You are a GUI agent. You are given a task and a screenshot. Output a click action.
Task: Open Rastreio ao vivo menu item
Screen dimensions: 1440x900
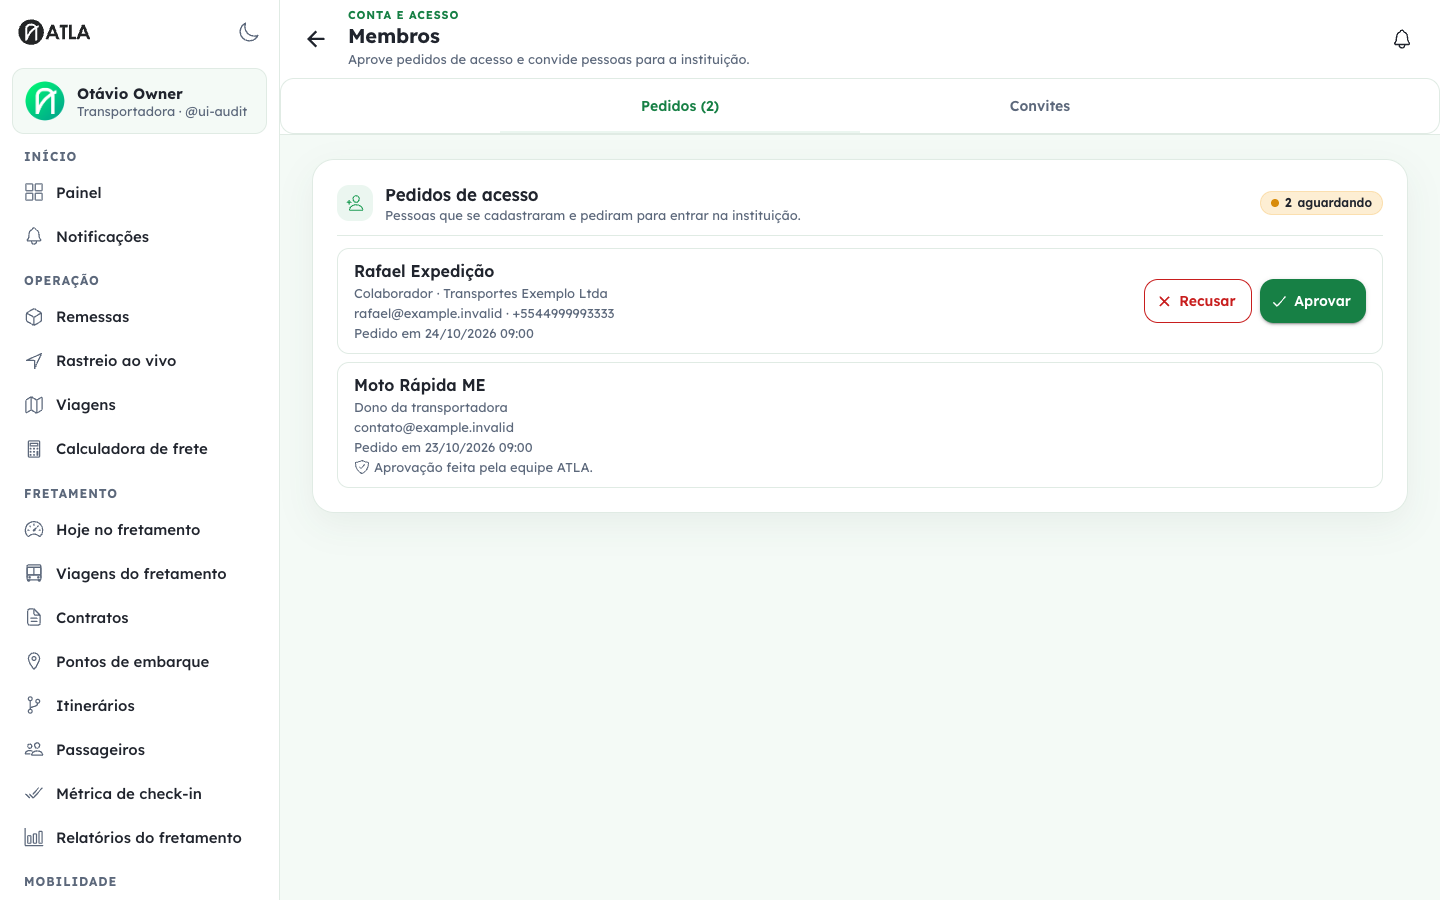tap(139, 360)
